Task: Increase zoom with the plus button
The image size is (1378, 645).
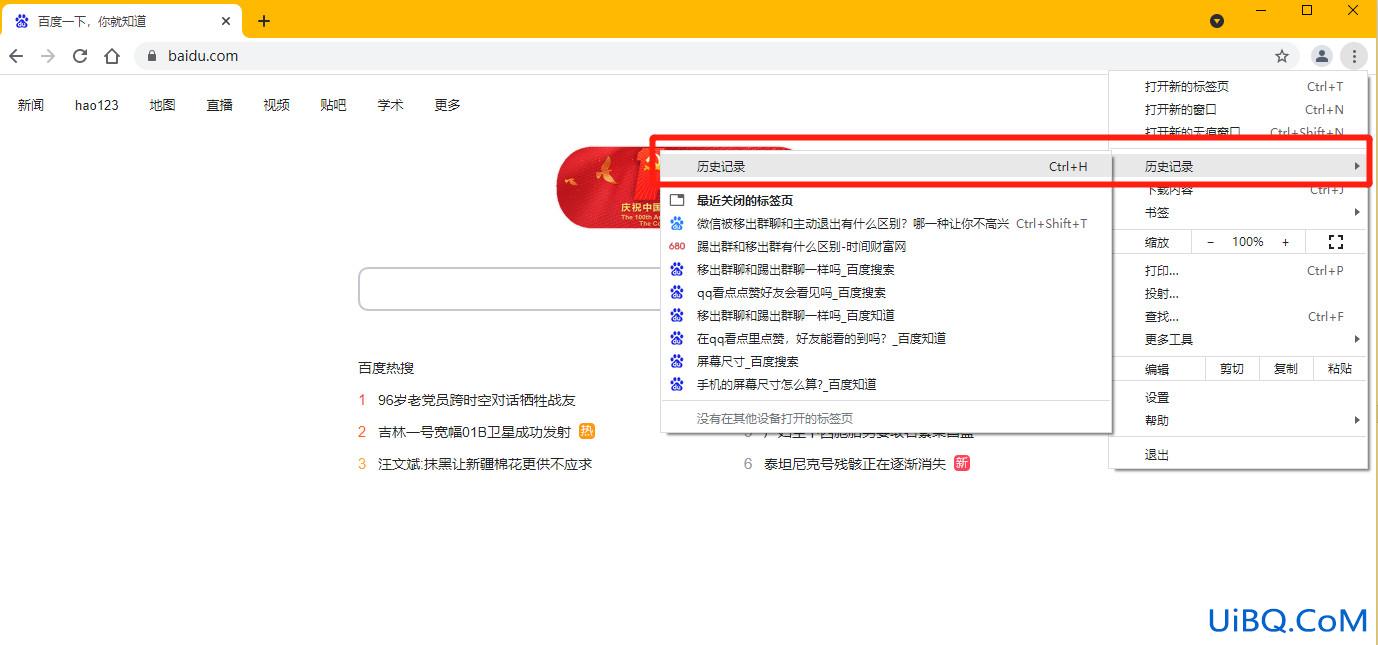Action: point(1285,242)
